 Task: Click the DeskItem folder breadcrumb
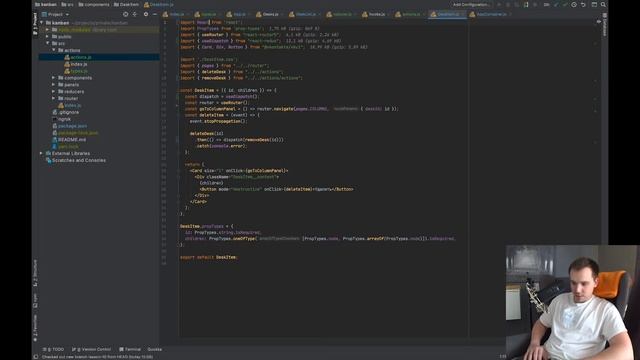click(127, 4)
